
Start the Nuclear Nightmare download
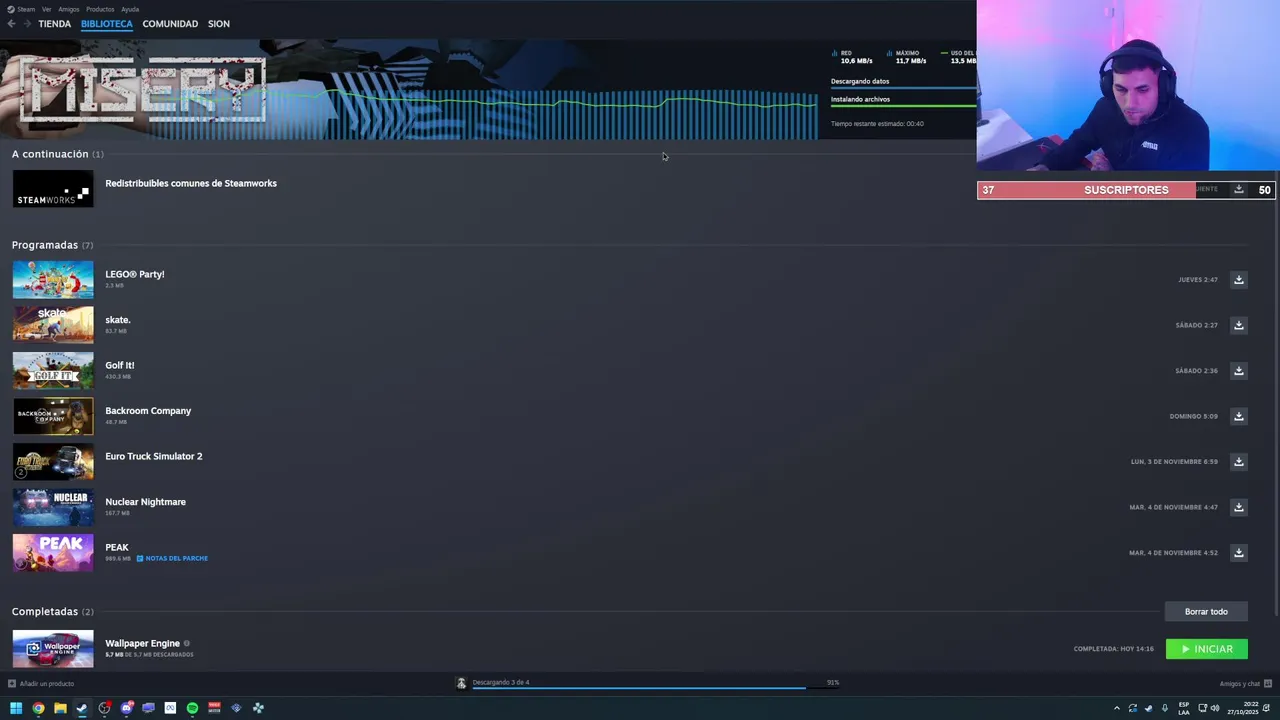[1238, 507]
